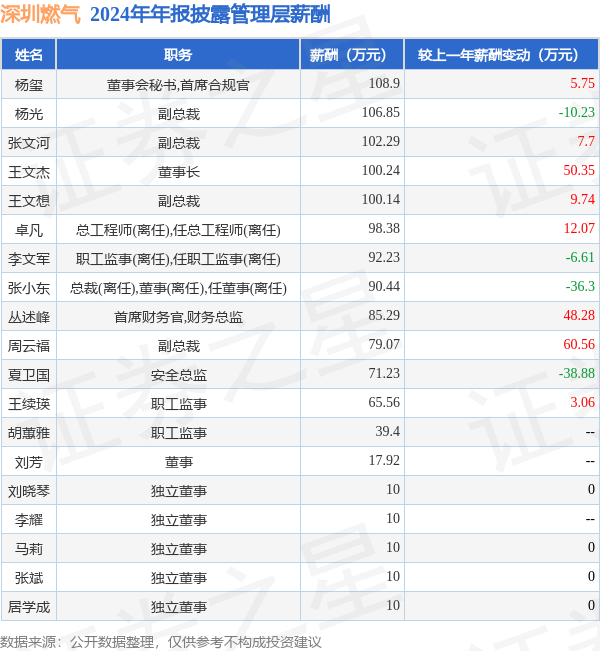
Task: Click the change value 7.7
Action: (586, 141)
